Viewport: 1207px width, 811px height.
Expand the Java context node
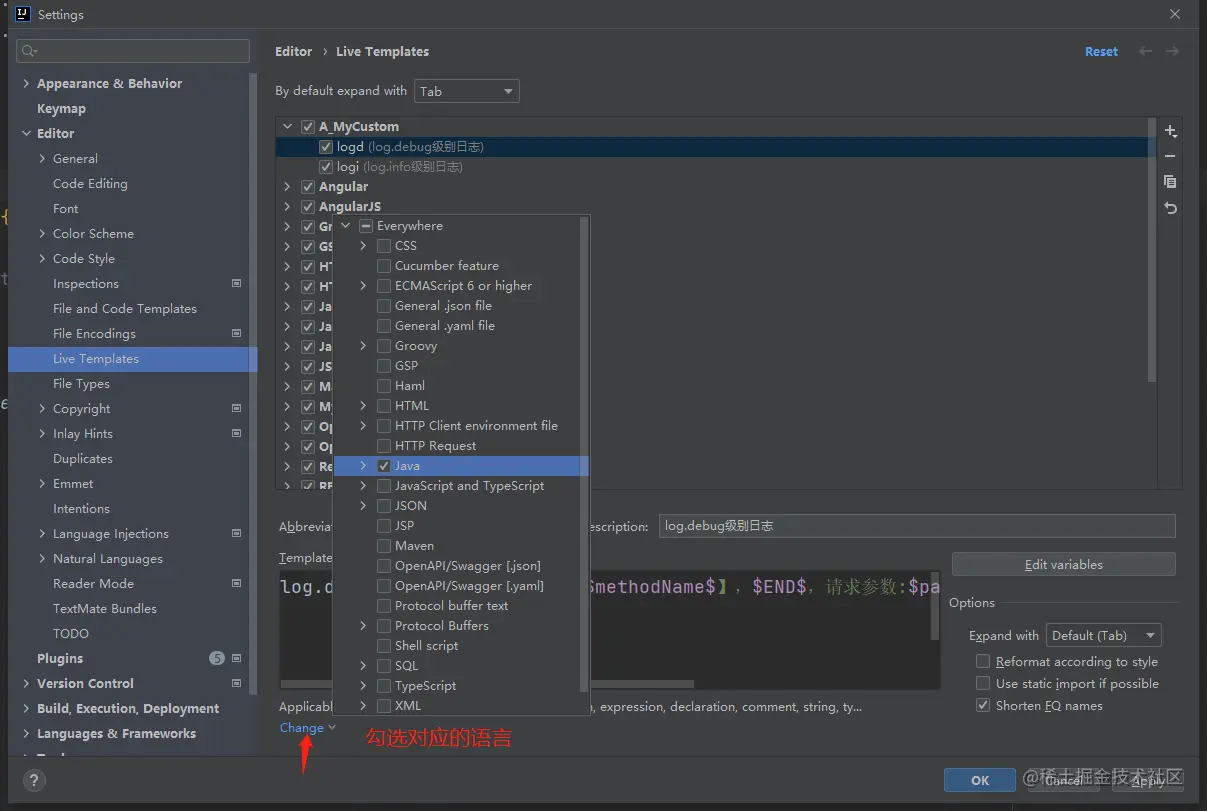pos(364,466)
